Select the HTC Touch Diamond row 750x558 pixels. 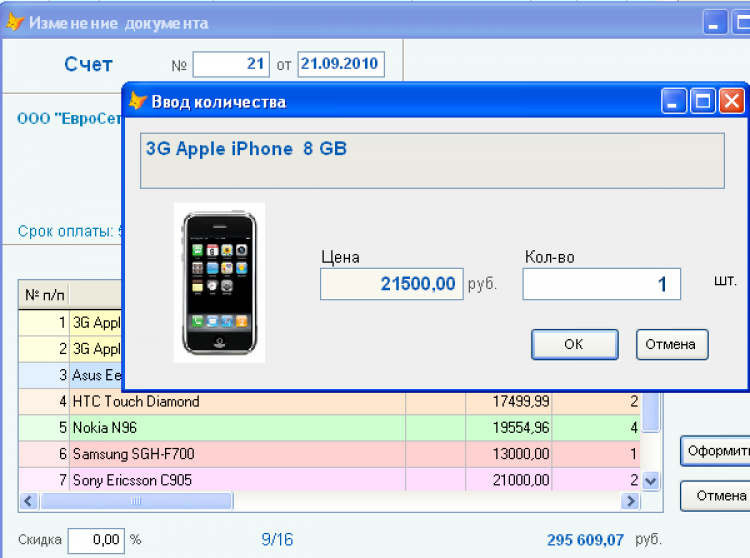coord(330,401)
